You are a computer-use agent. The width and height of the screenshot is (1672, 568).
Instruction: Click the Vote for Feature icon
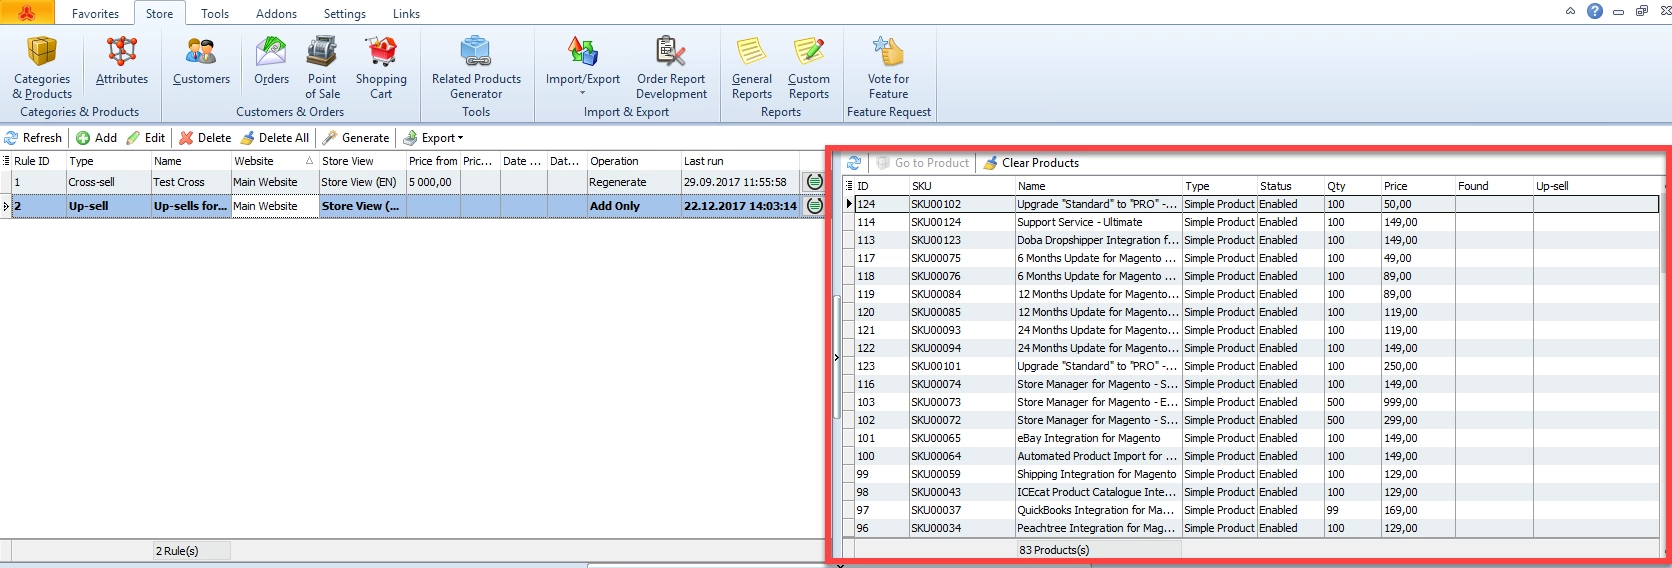(x=888, y=50)
